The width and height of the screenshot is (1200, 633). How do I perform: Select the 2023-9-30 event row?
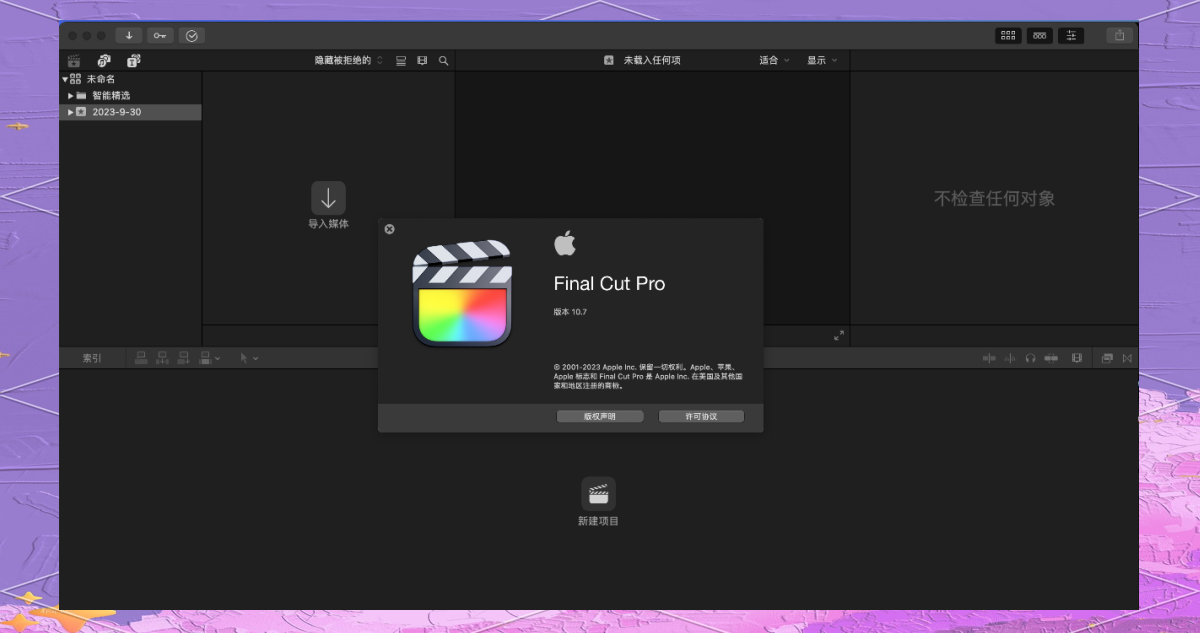[x=130, y=112]
